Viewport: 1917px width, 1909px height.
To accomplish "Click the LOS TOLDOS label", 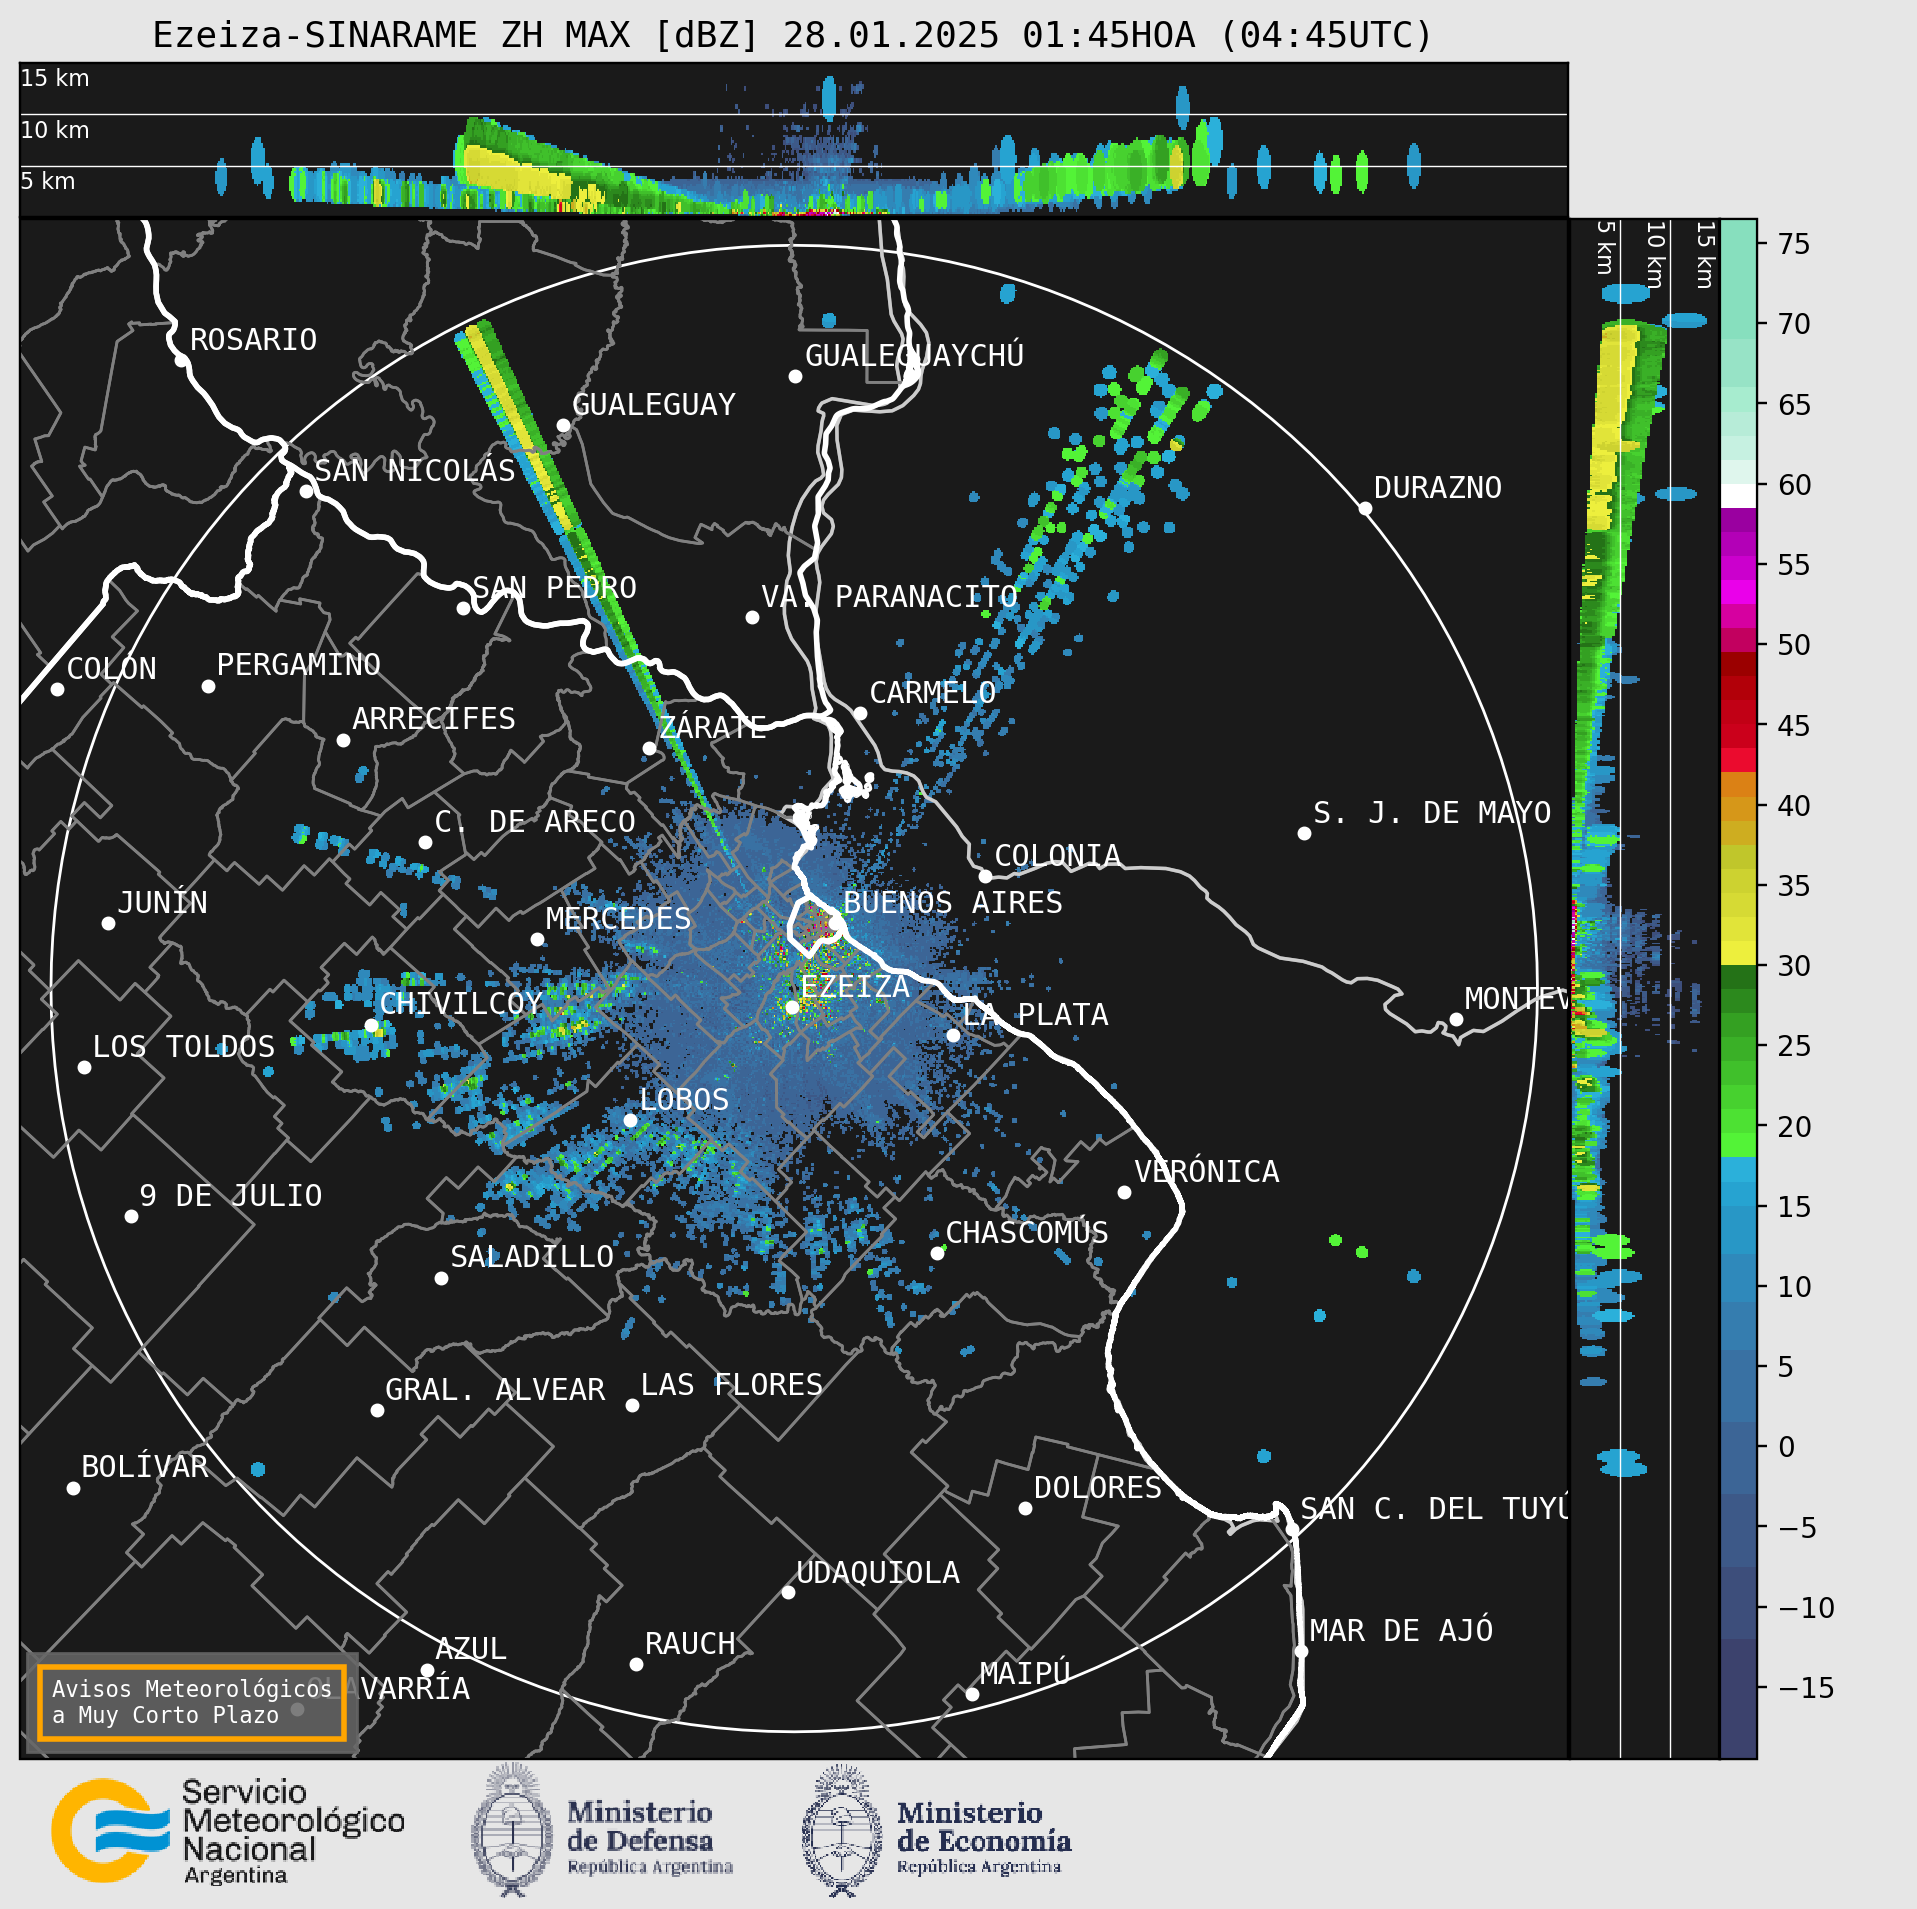I will [183, 1047].
